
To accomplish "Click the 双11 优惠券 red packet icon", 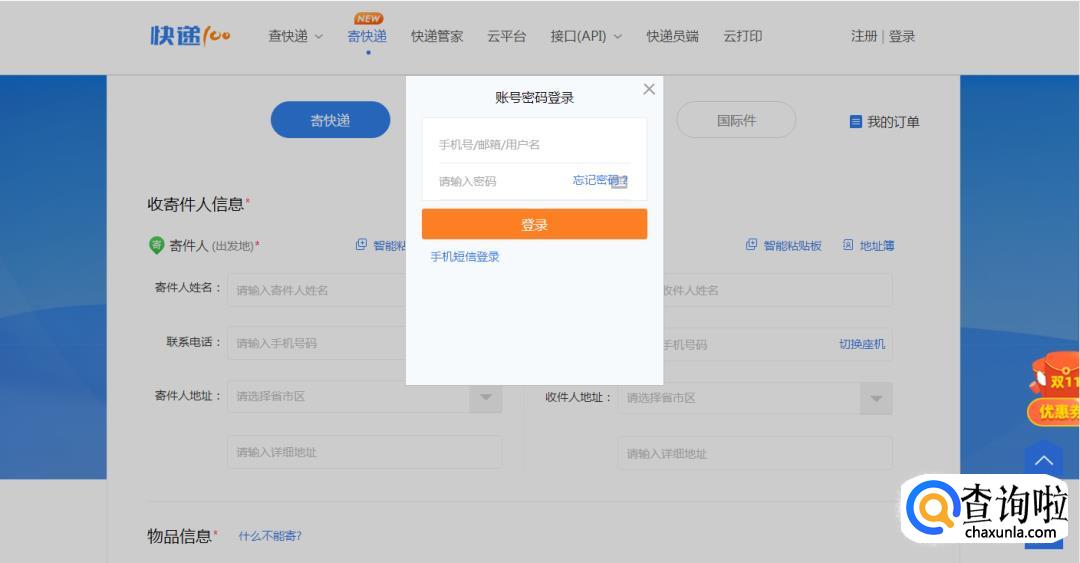I will 1056,390.
